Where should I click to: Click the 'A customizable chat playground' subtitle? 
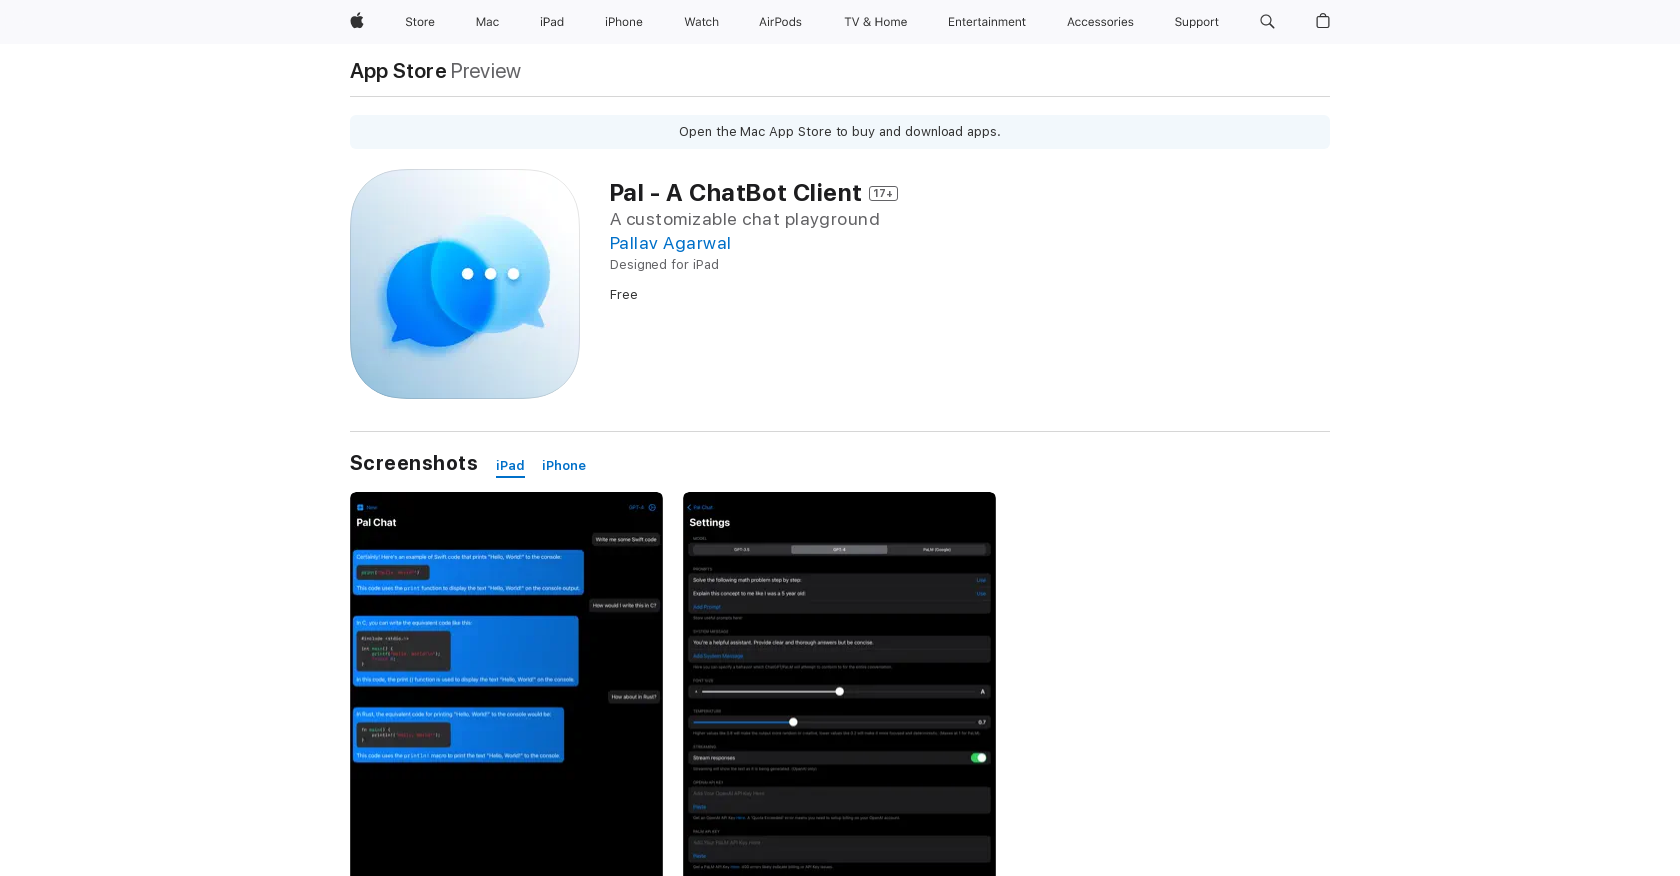coord(745,219)
